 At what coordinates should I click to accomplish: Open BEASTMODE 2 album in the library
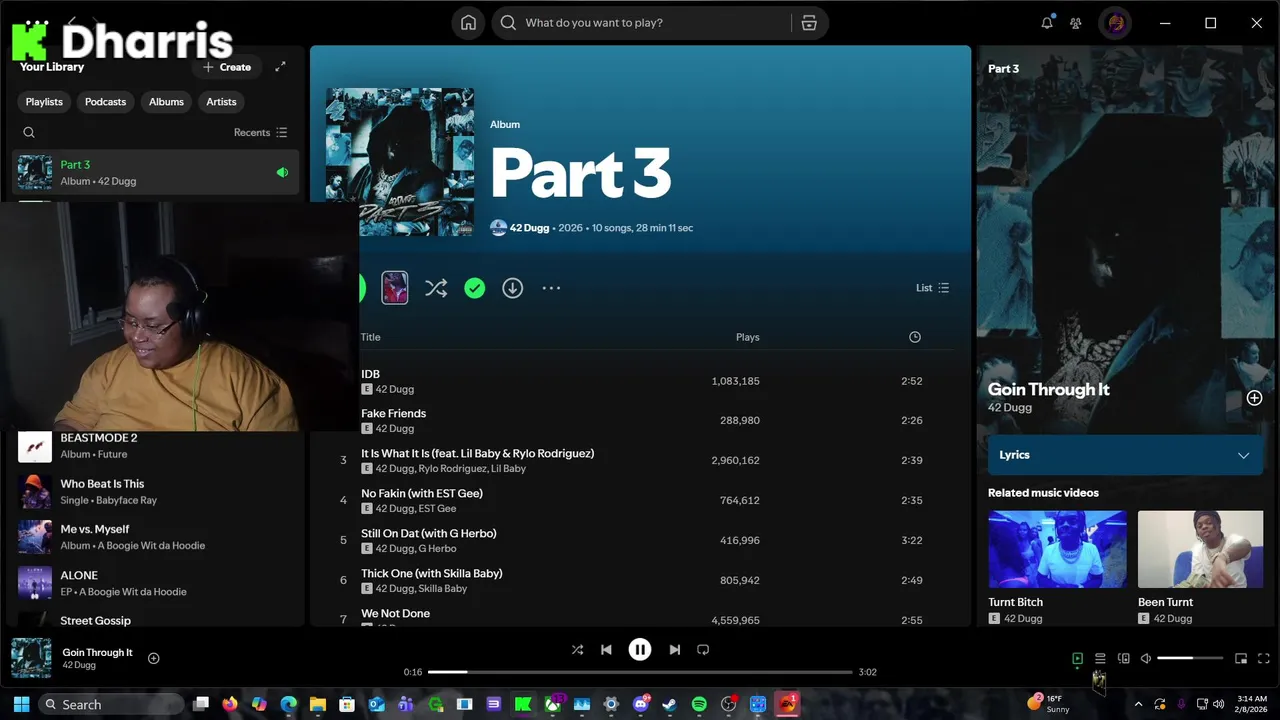click(157, 445)
